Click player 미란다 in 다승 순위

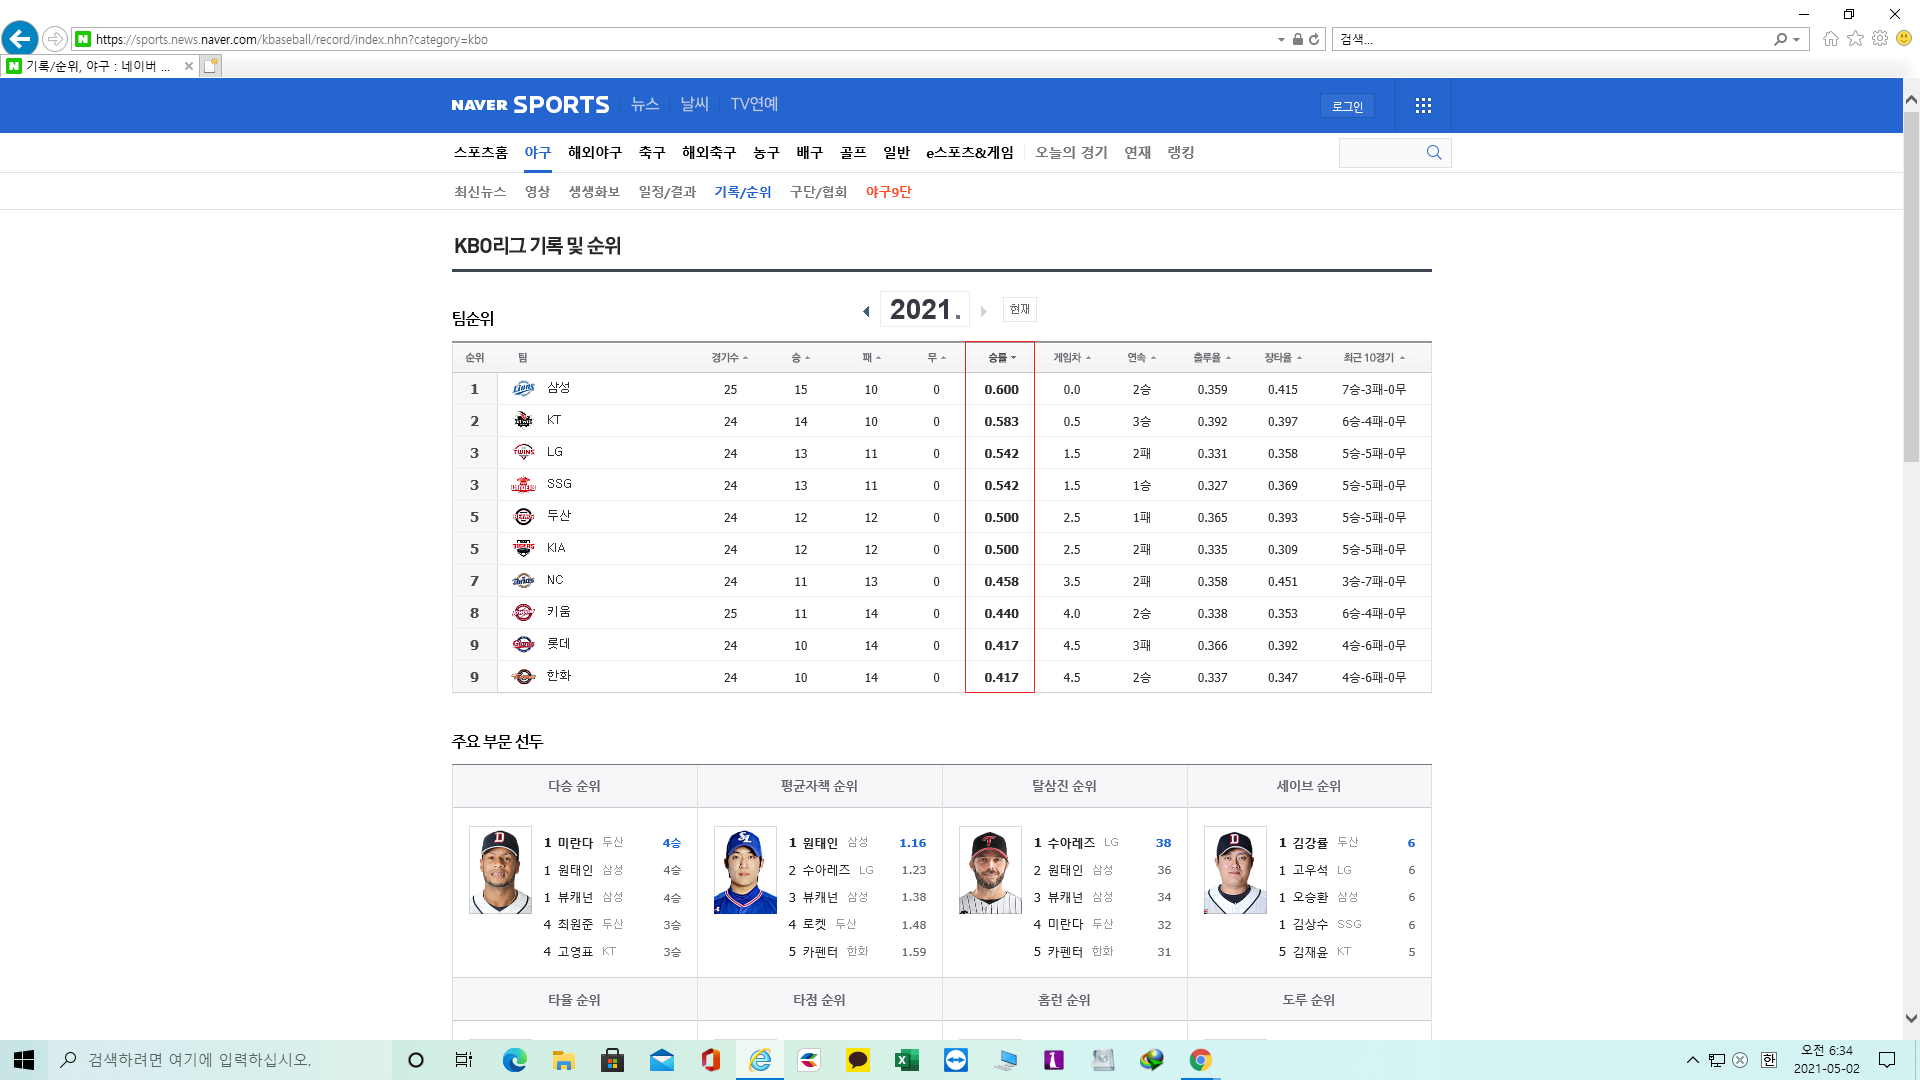tap(575, 843)
